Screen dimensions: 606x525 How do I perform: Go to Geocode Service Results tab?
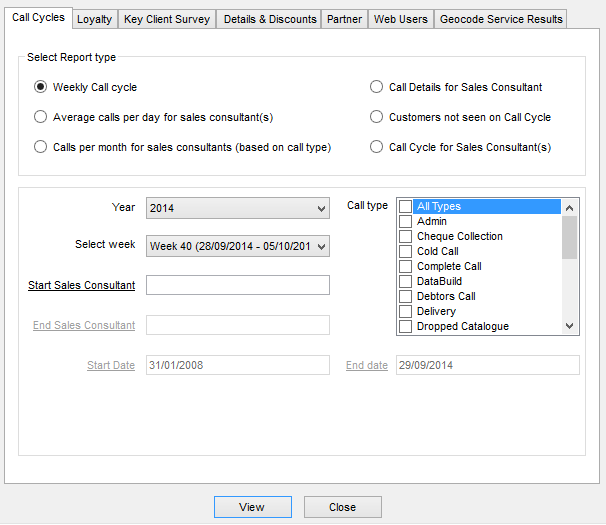[x=501, y=19]
